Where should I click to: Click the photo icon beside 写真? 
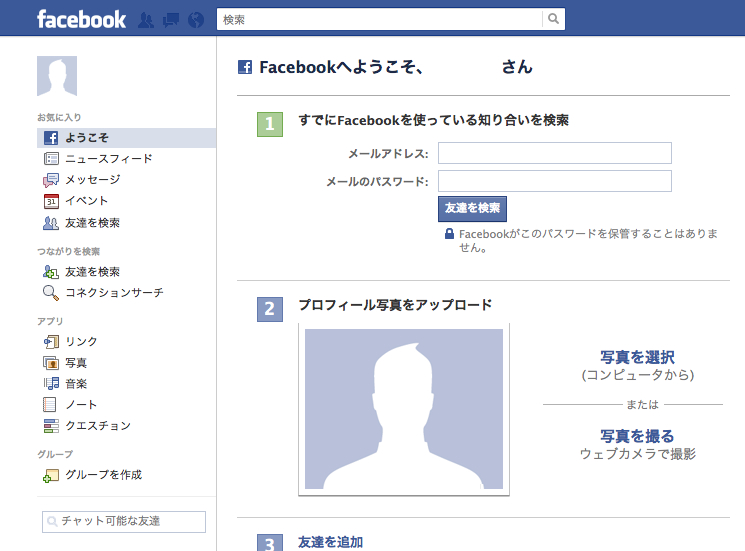tap(51, 363)
